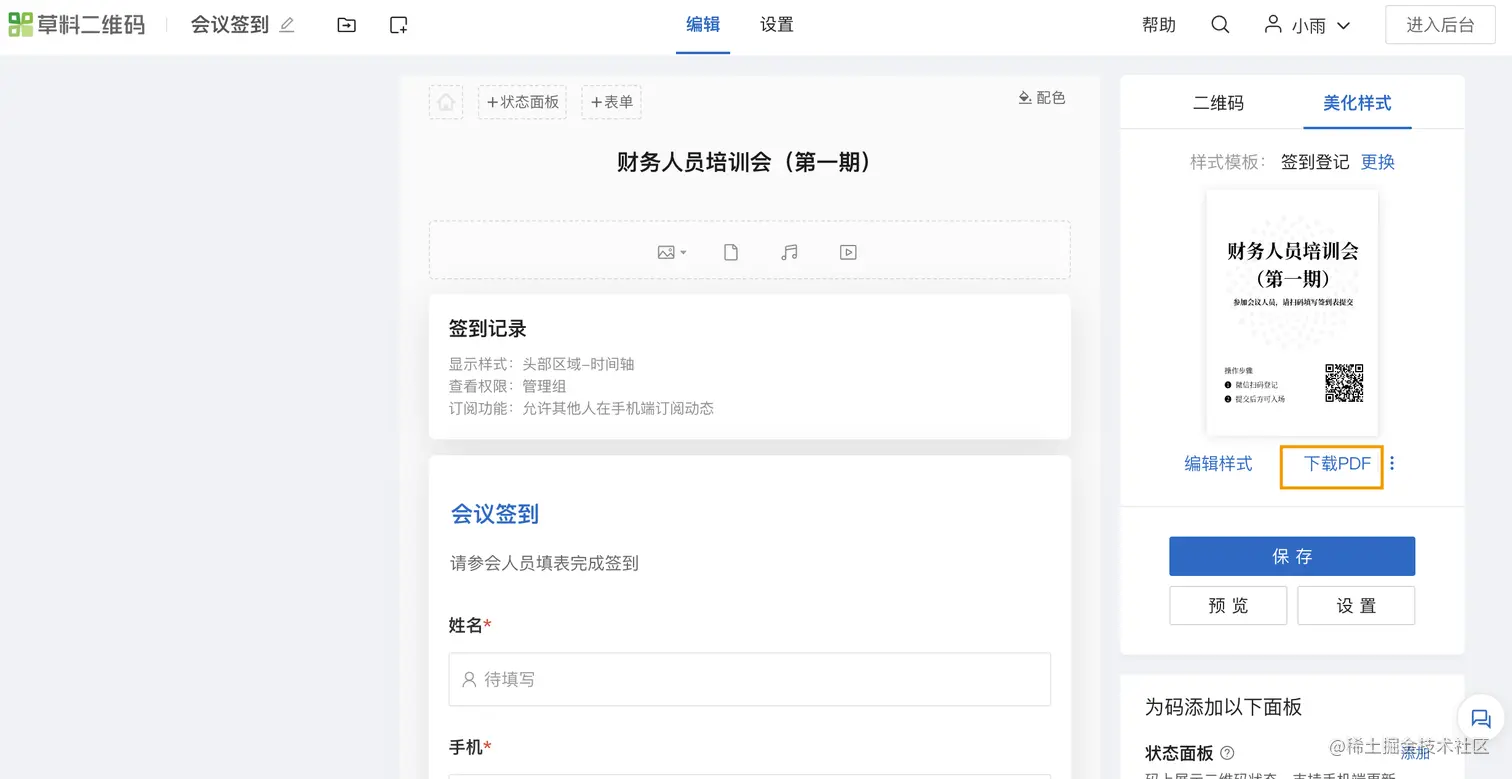Click the 设置 button below 保存
1512x779 pixels.
(x=1356, y=606)
